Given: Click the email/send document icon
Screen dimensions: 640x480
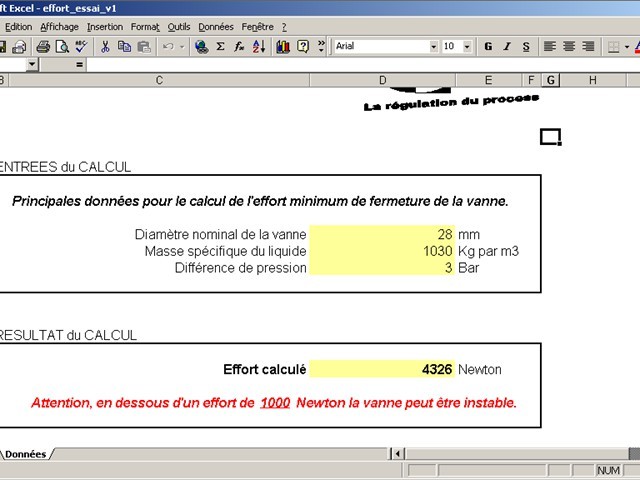Looking at the screenshot, I should [18, 47].
